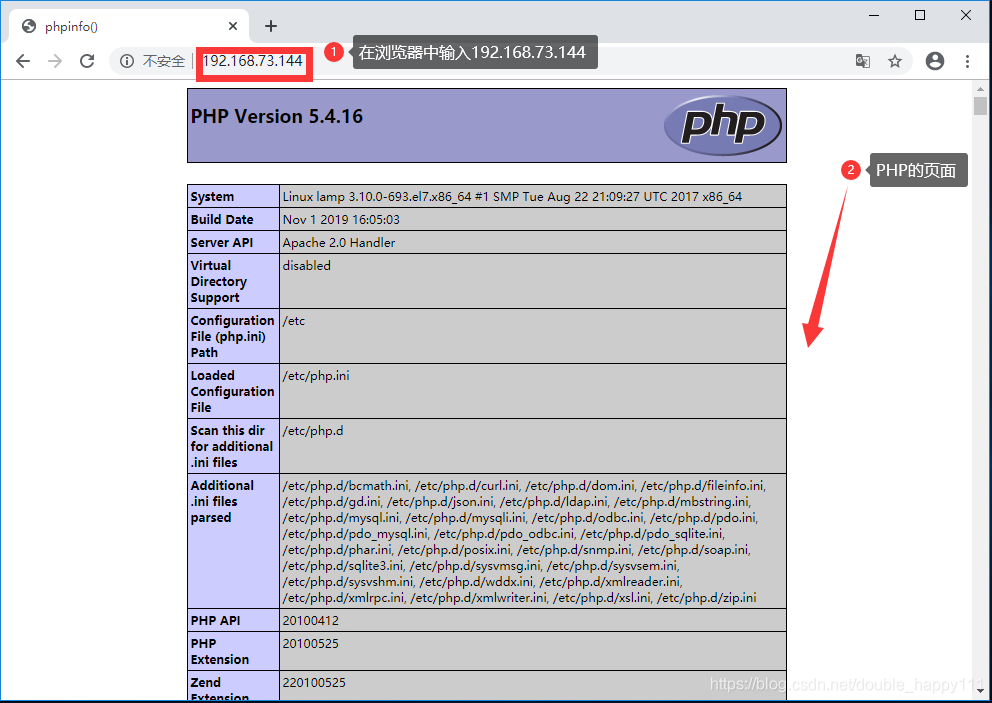Minimize the Chrome window

pyautogui.click(x=874, y=15)
